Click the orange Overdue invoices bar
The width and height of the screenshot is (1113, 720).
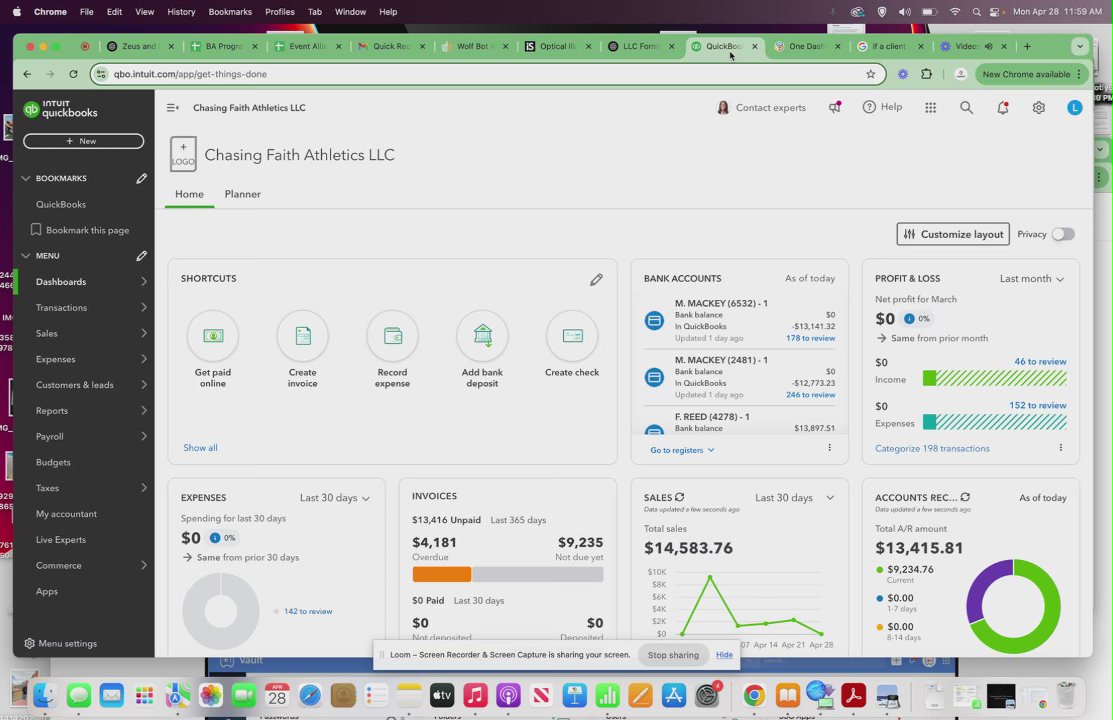442,574
